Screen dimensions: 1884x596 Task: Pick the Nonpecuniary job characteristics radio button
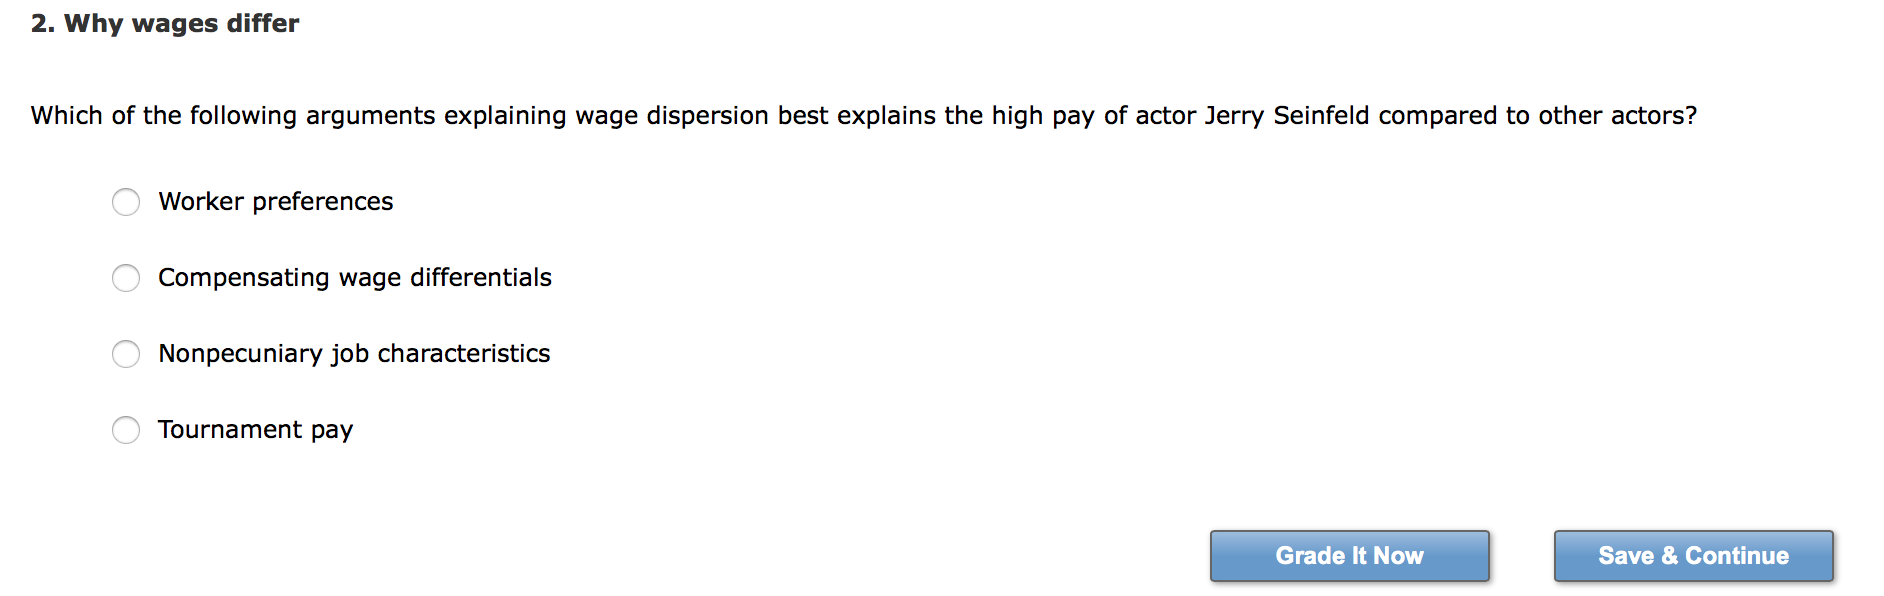(126, 354)
